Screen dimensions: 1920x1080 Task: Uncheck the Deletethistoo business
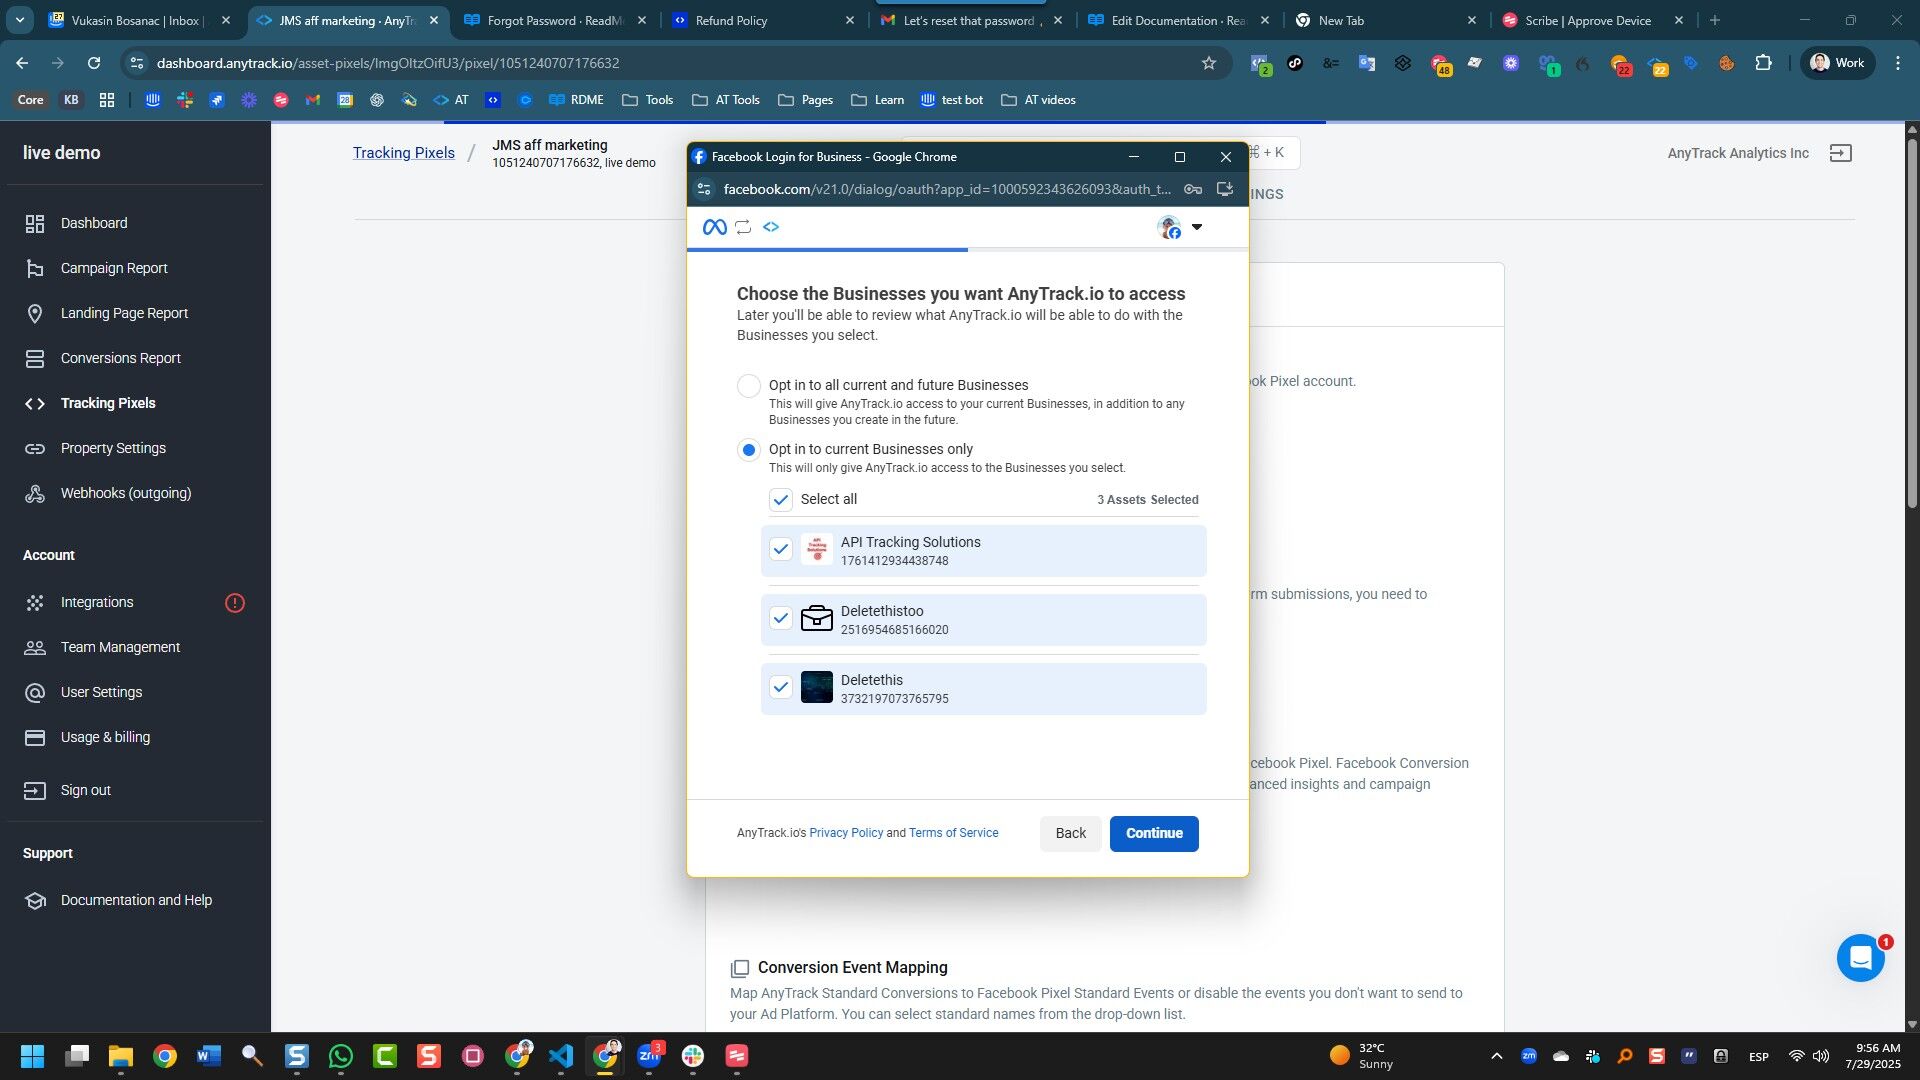click(x=781, y=618)
